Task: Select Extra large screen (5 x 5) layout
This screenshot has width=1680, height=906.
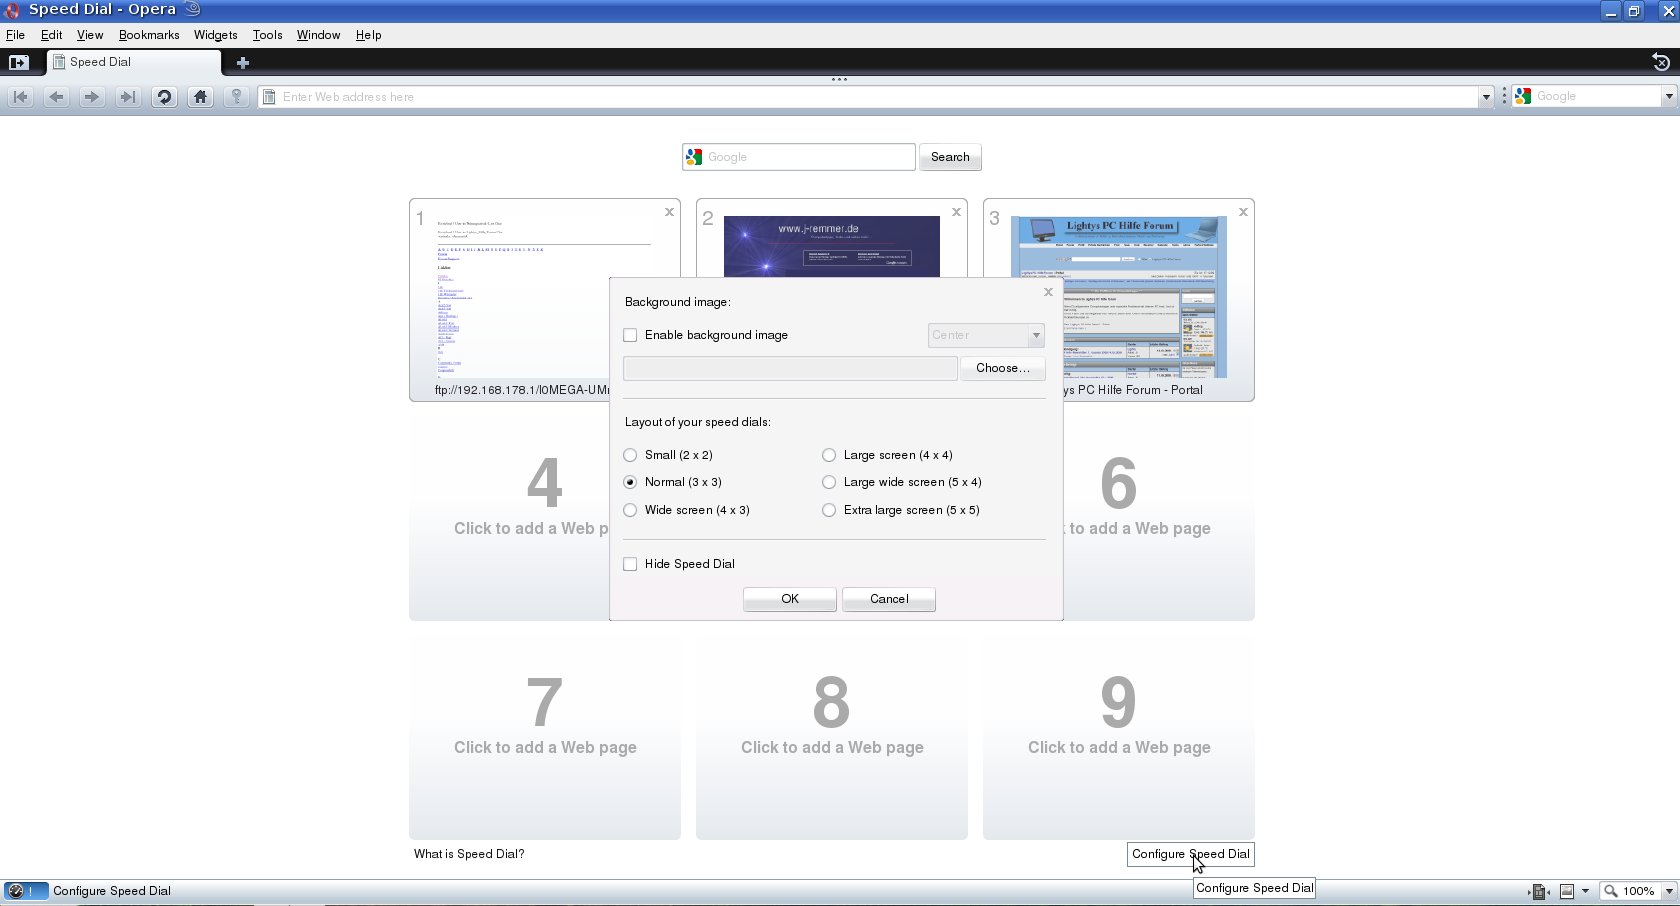Action: [829, 510]
